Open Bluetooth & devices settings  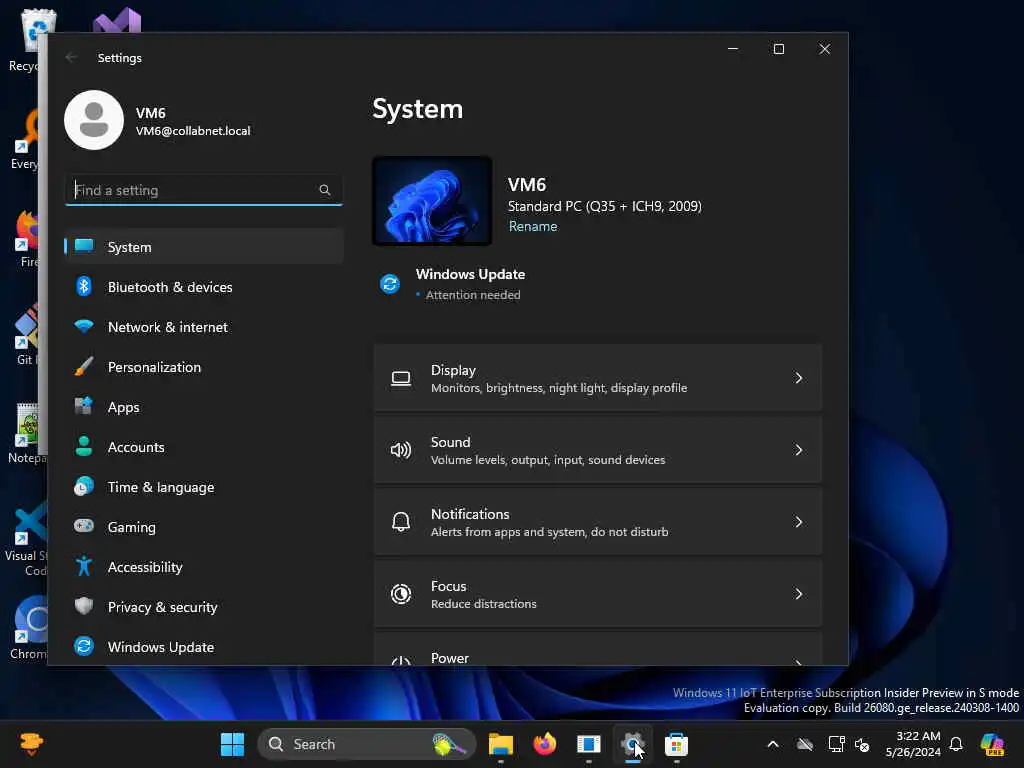point(204,287)
